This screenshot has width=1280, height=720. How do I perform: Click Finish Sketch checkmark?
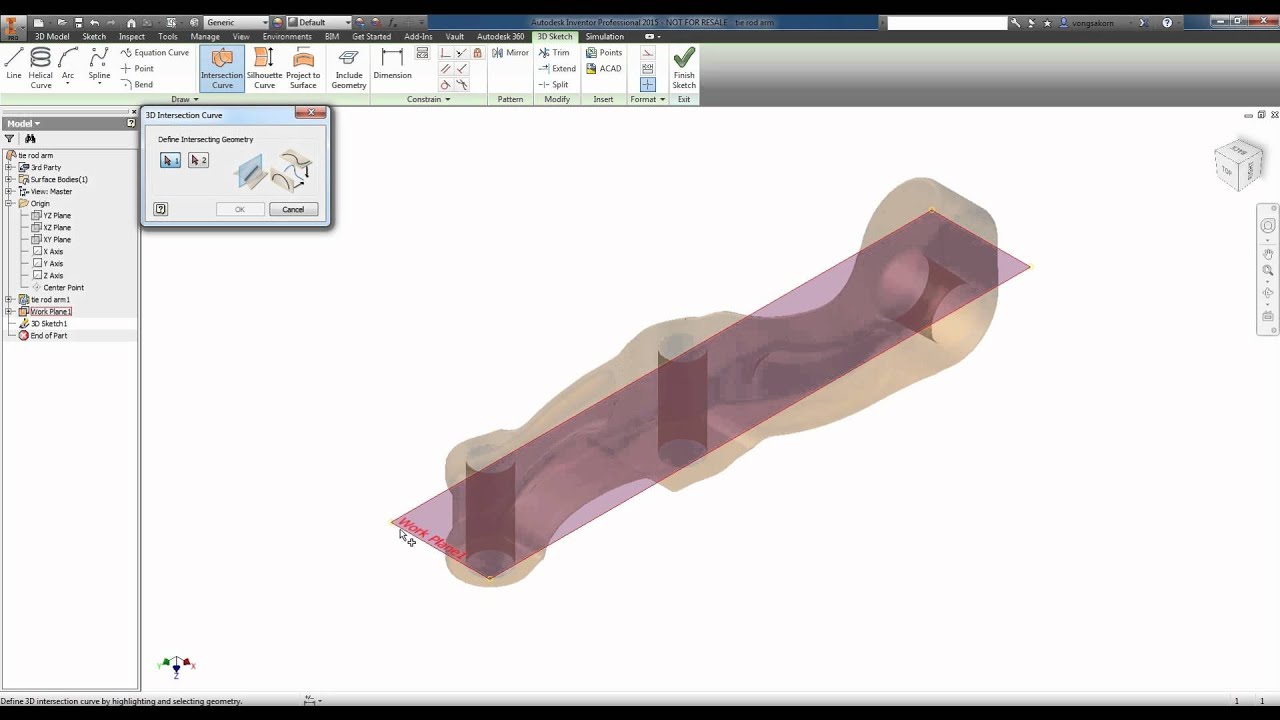coord(684,68)
